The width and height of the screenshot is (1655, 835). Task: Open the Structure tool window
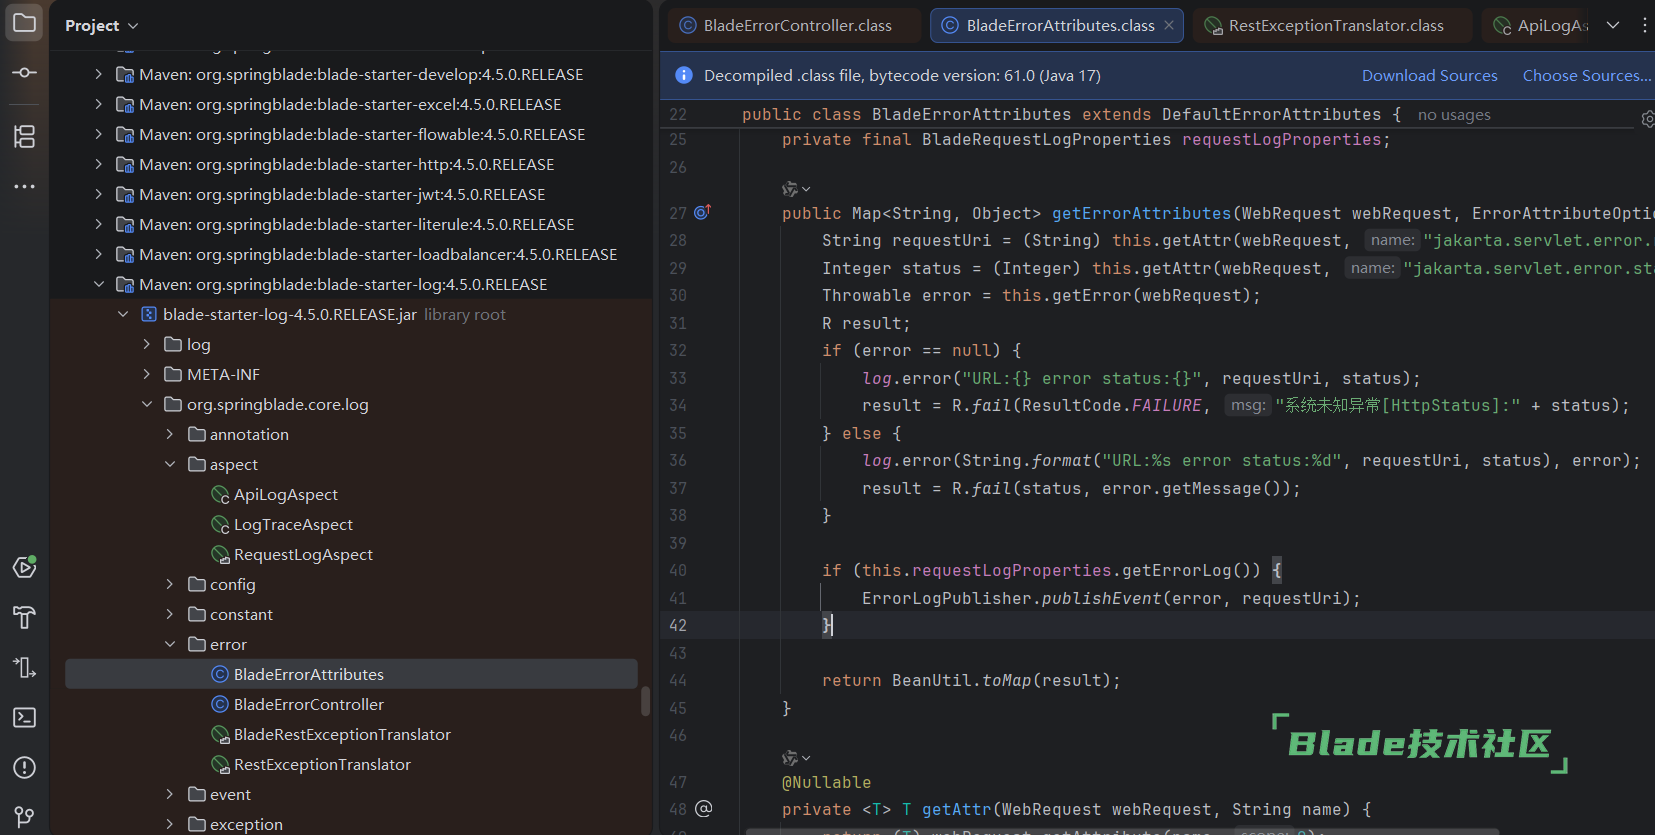click(24, 136)
